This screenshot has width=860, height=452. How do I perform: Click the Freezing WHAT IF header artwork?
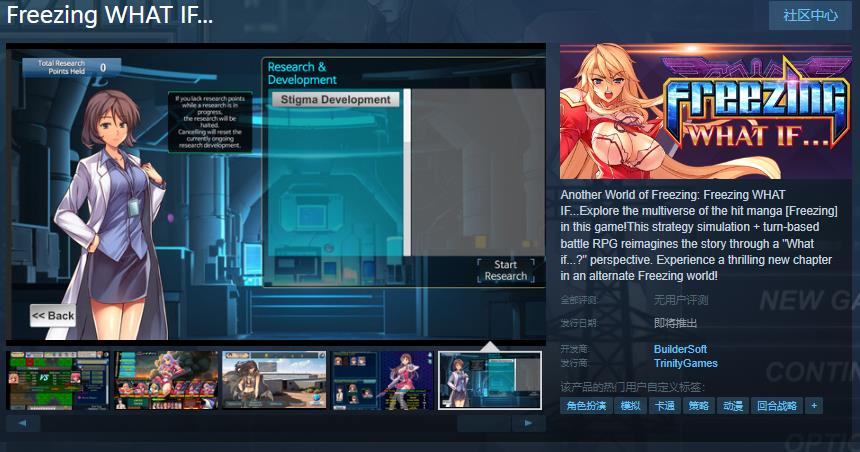pos(705,112)
